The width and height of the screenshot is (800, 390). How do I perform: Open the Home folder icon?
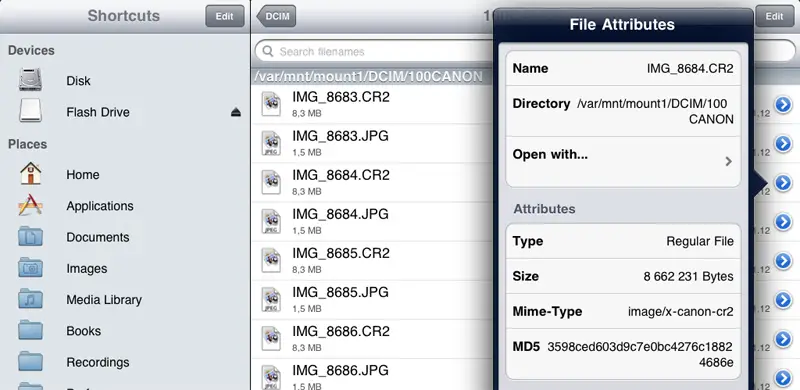click(31, 174)
